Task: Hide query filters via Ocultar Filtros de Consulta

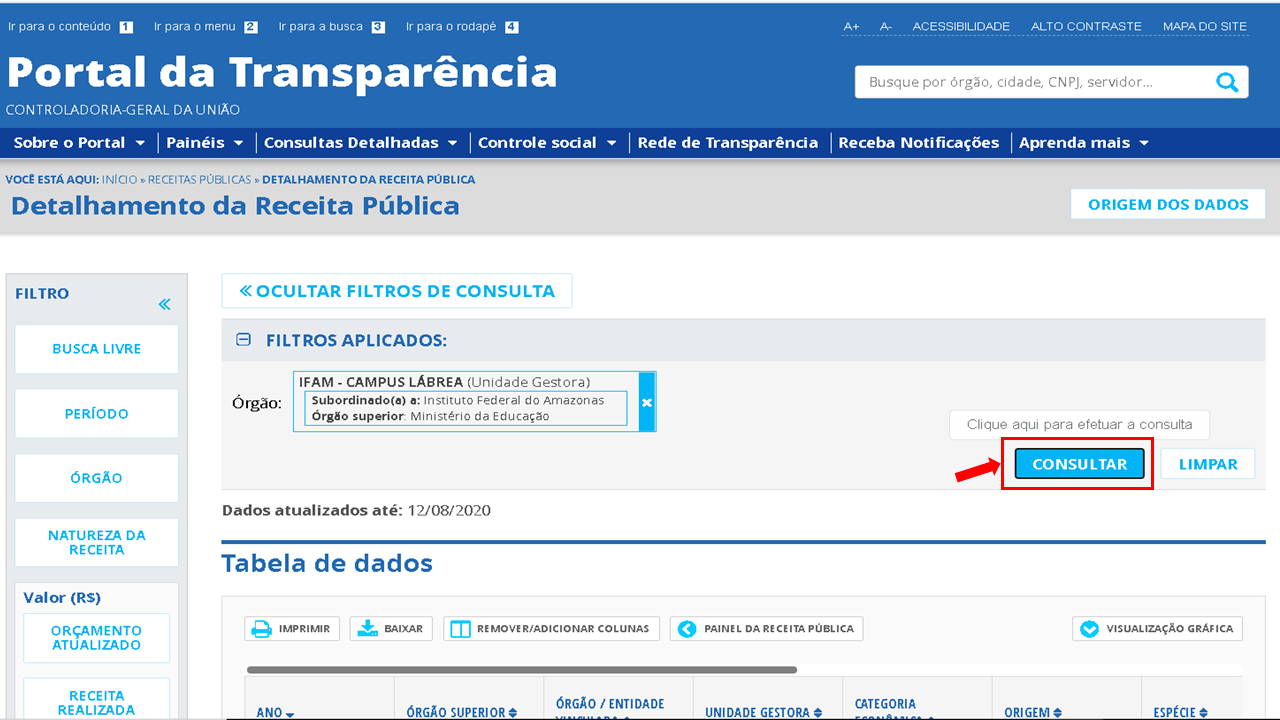Action: click(x=397, y=291)
